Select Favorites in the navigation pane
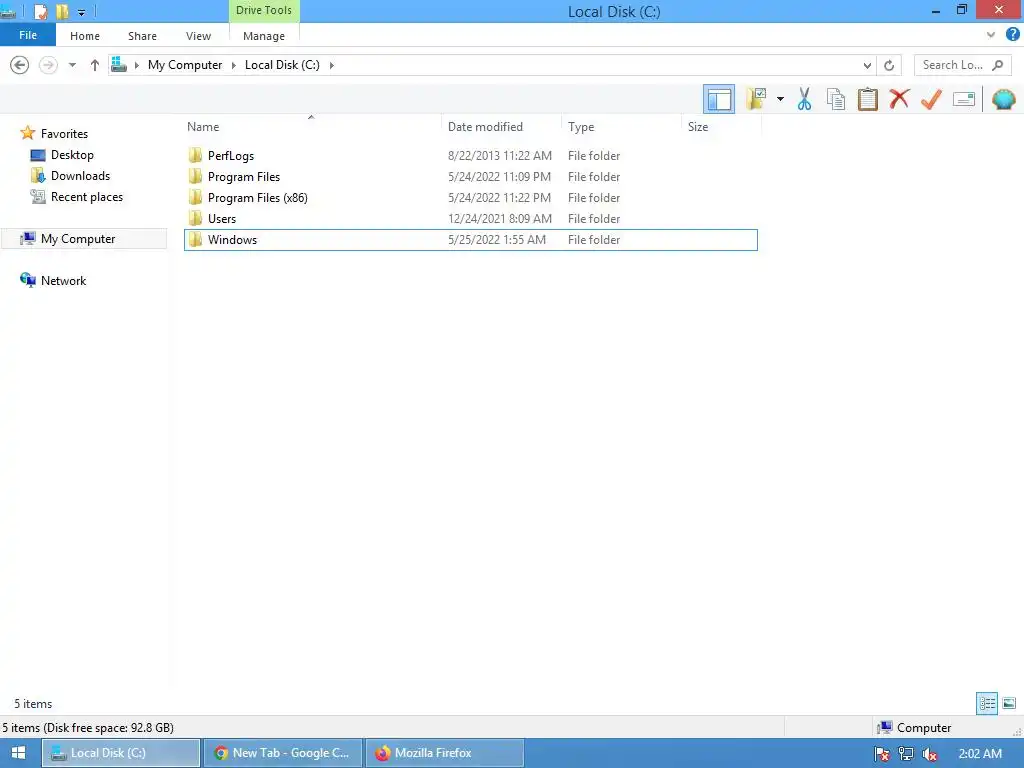The height and width of the screenshot is (768, 1024). pyautogui.click(x=64, y=133)
